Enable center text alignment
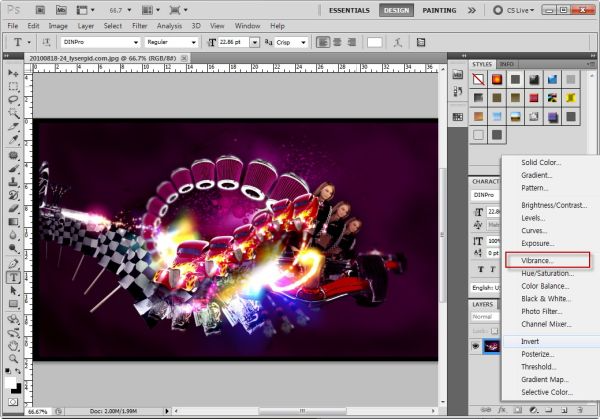600x419 pixels. (x=337, y=42)
